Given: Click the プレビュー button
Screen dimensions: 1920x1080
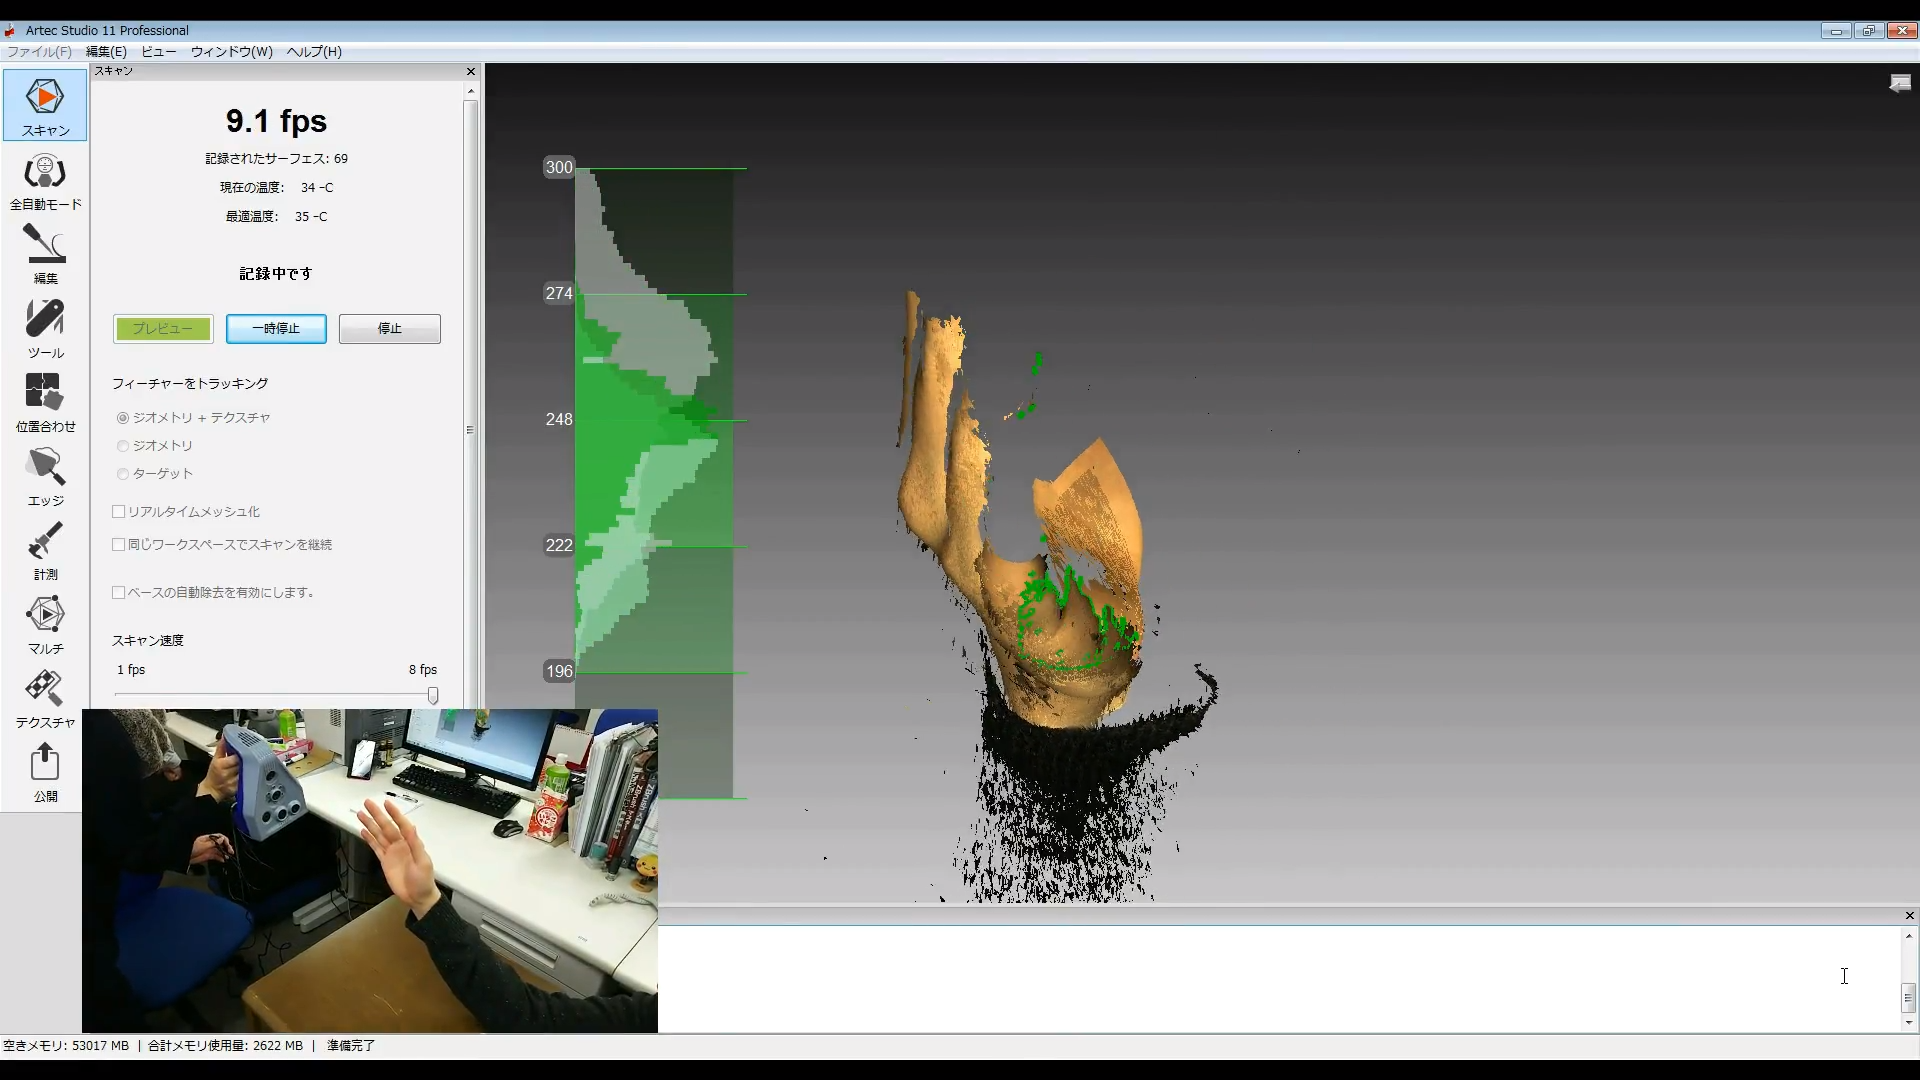Looking at the screenshot, I should (x=163, y=329).
